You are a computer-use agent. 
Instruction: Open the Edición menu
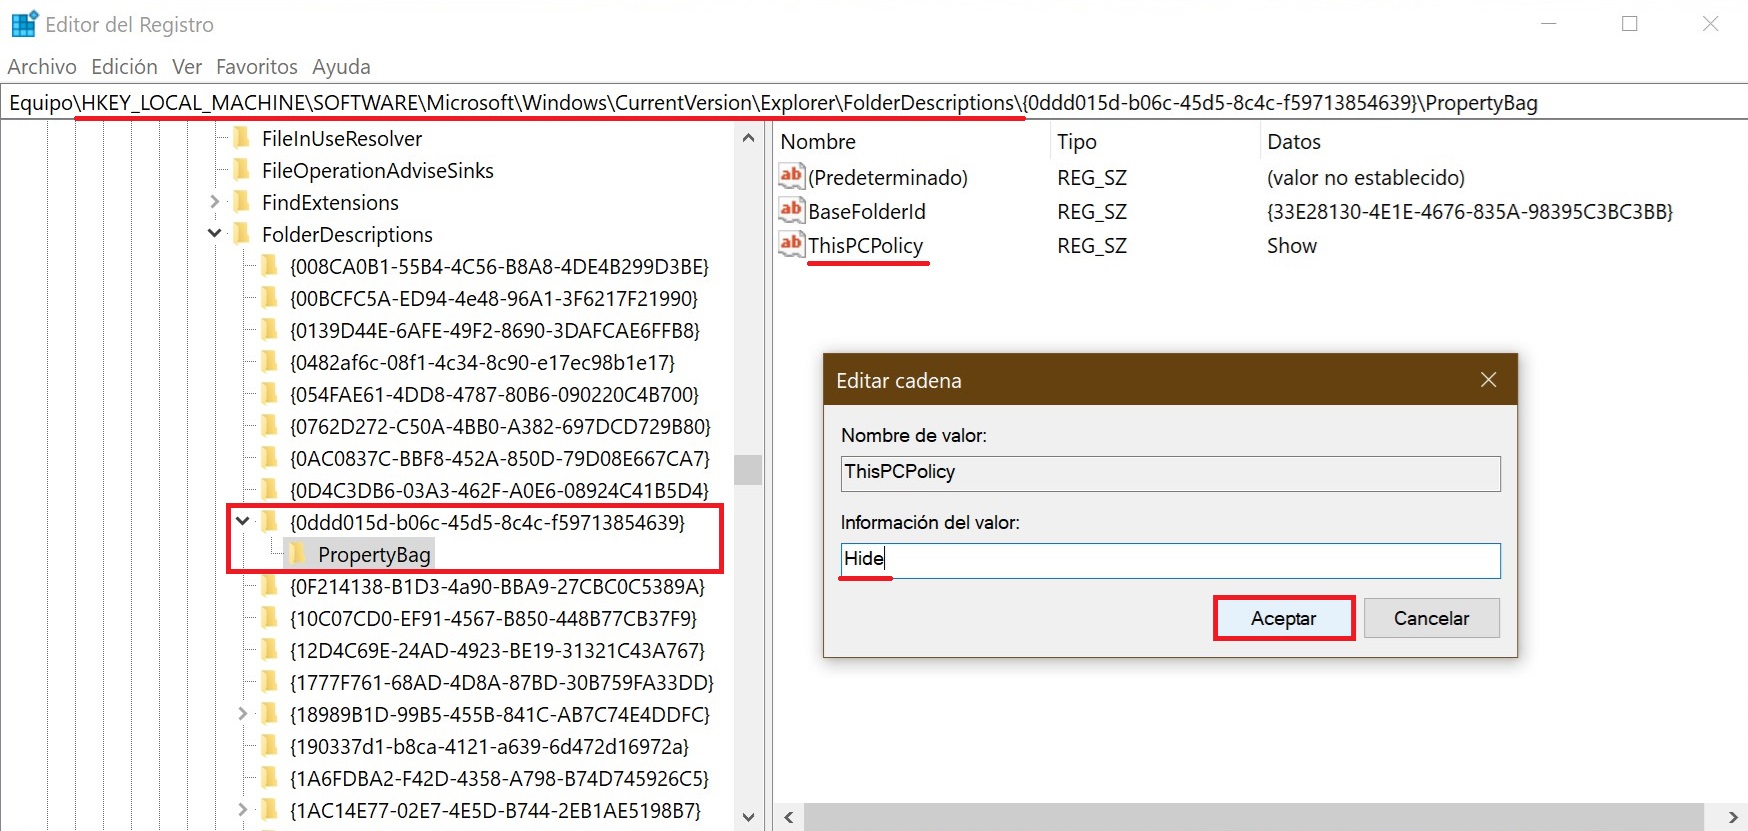click(124, 66)
